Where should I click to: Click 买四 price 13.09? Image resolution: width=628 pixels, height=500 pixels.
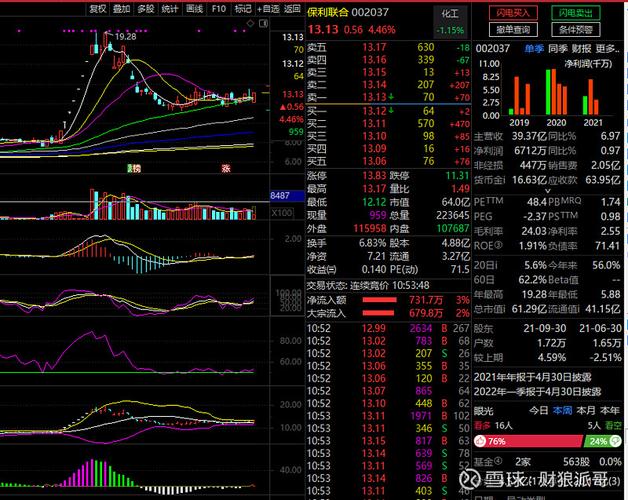click(x=374, y=149)
